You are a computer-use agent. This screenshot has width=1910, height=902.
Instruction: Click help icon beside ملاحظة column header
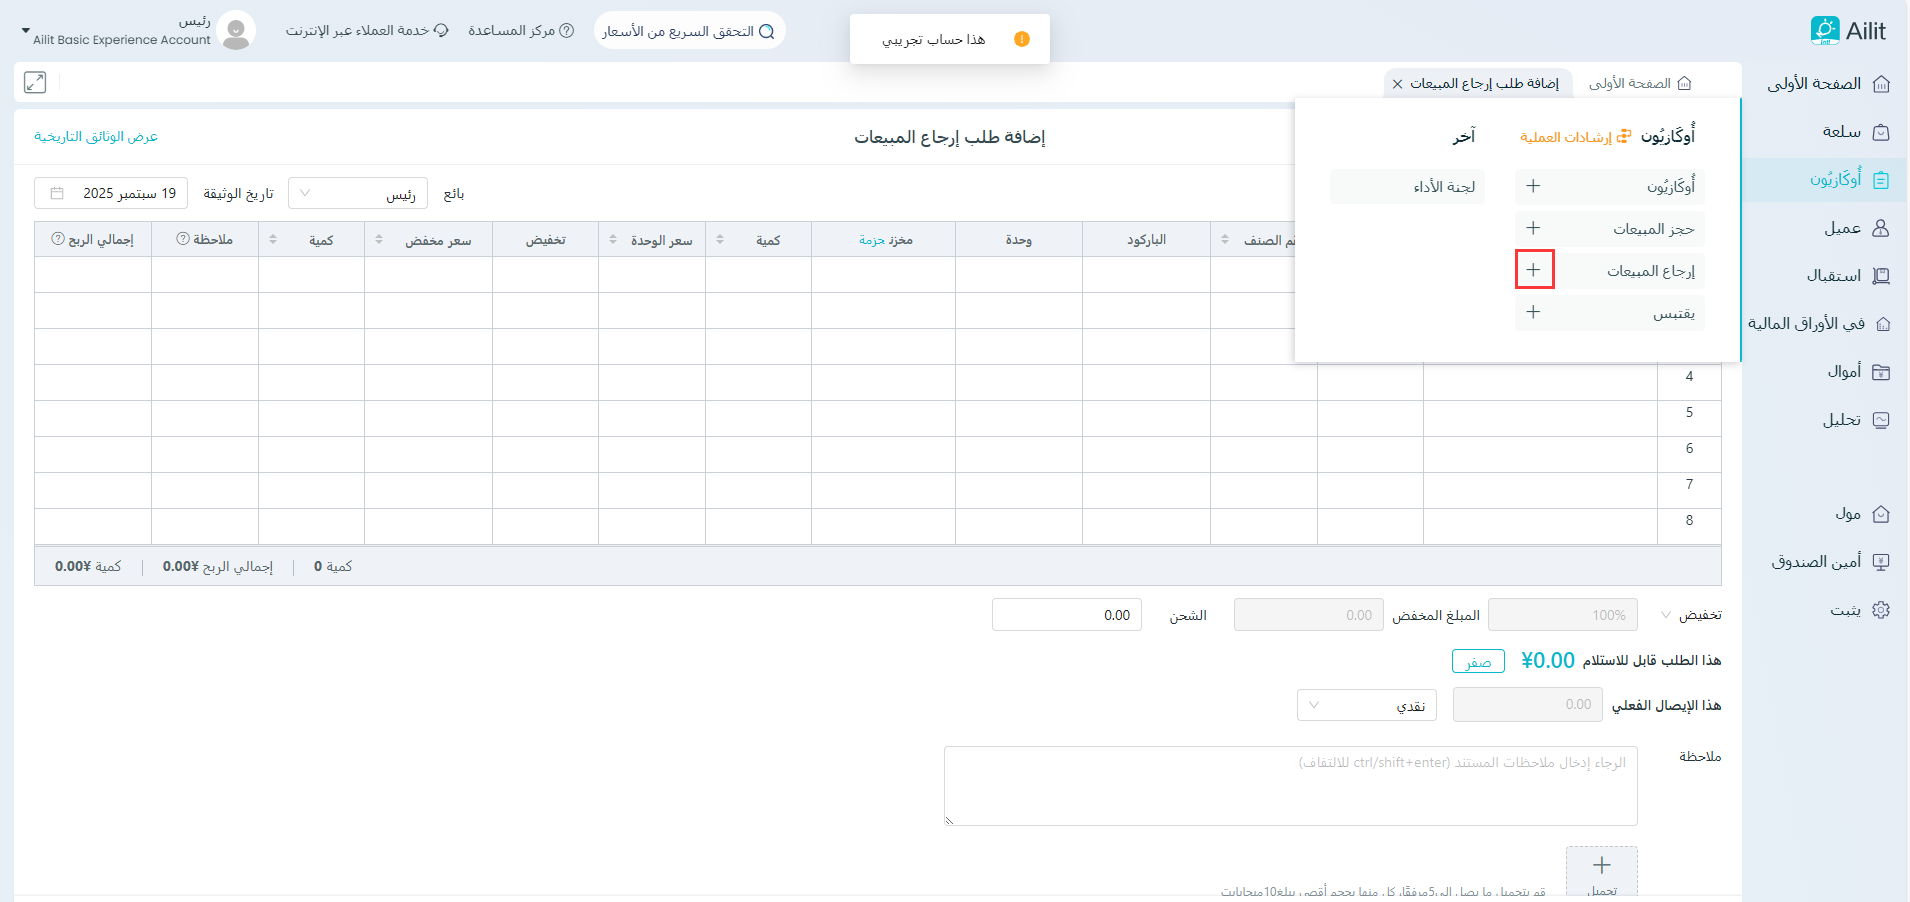pos(183,239)
